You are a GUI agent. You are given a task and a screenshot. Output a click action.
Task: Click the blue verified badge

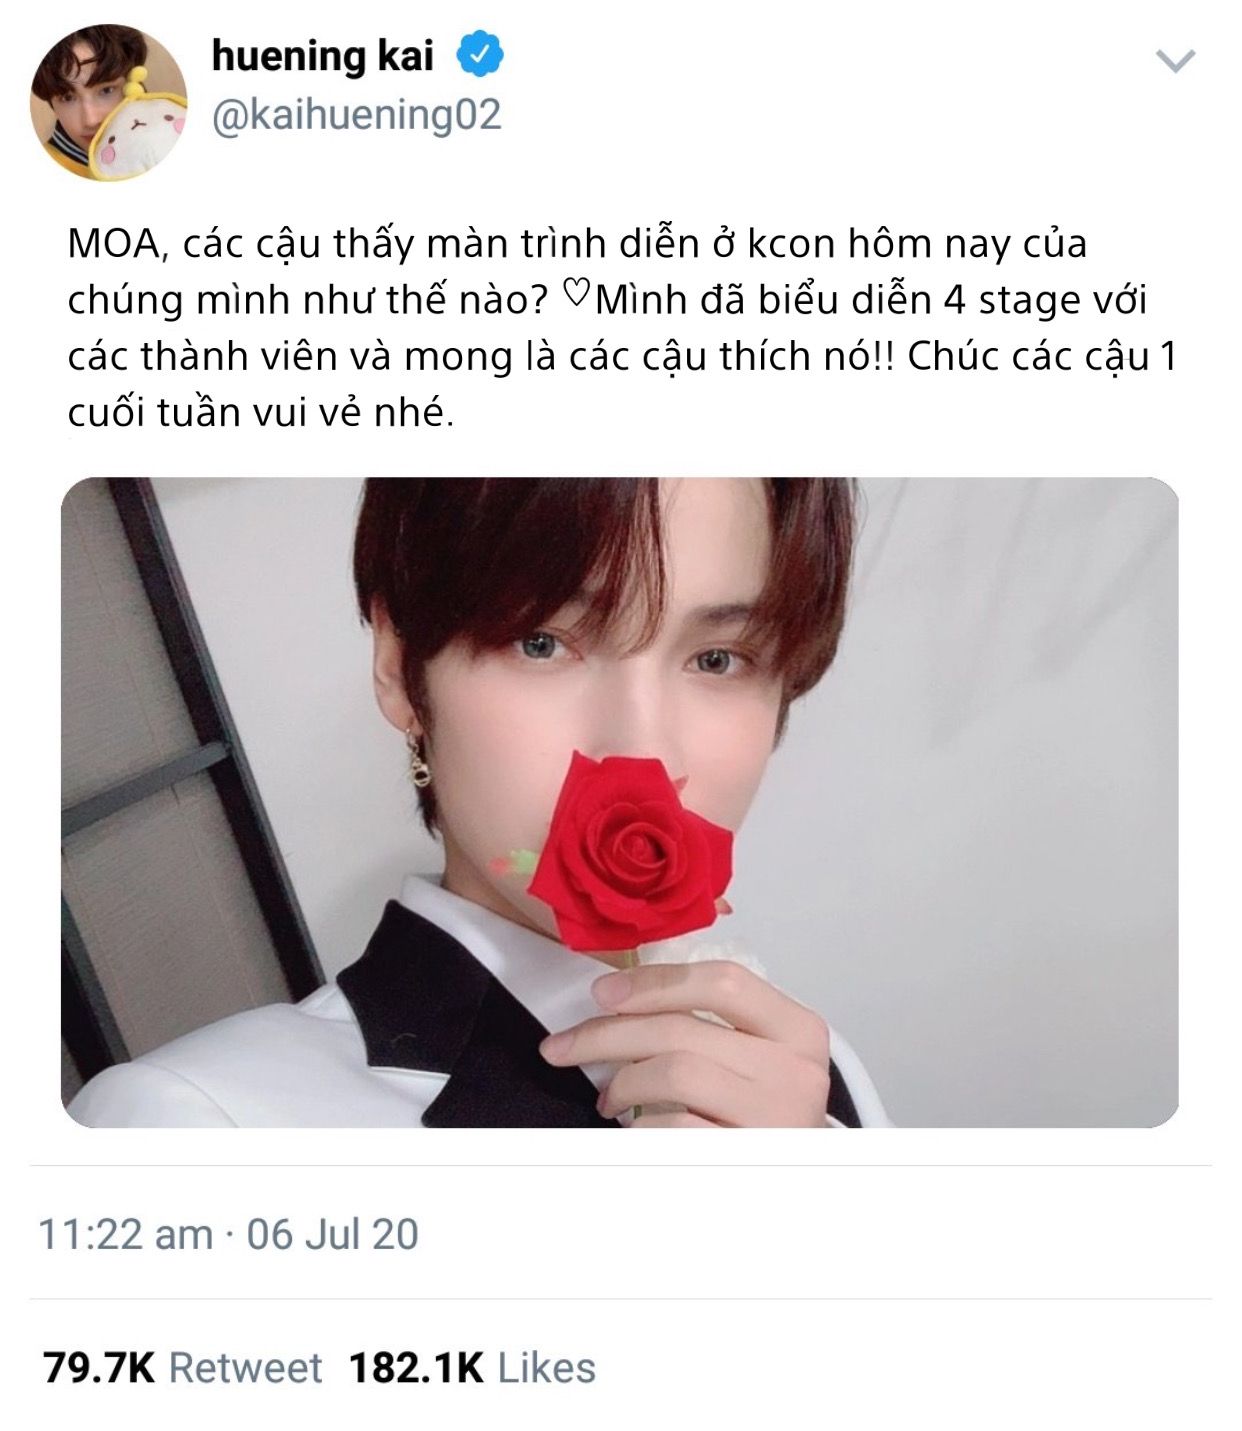point(480,54)
